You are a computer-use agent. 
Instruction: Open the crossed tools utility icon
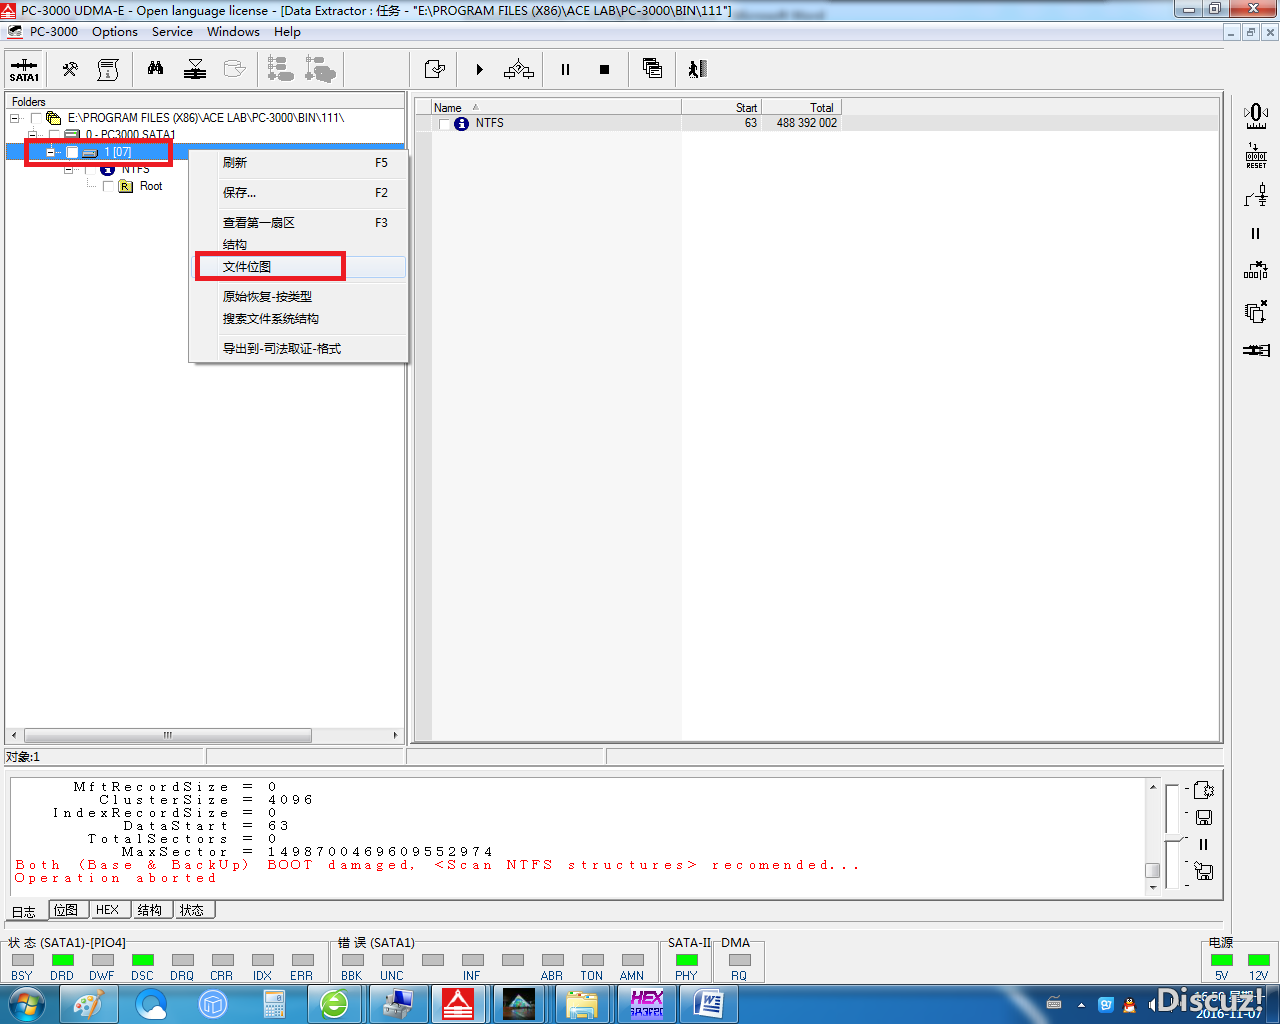(x=70, y=69)
